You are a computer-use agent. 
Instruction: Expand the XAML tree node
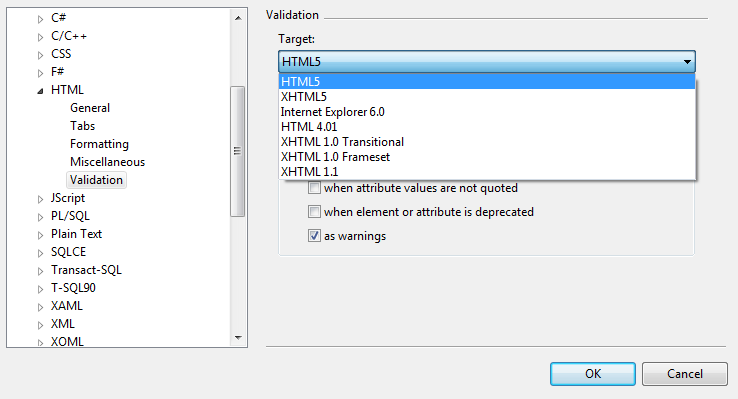pos(40,307)
